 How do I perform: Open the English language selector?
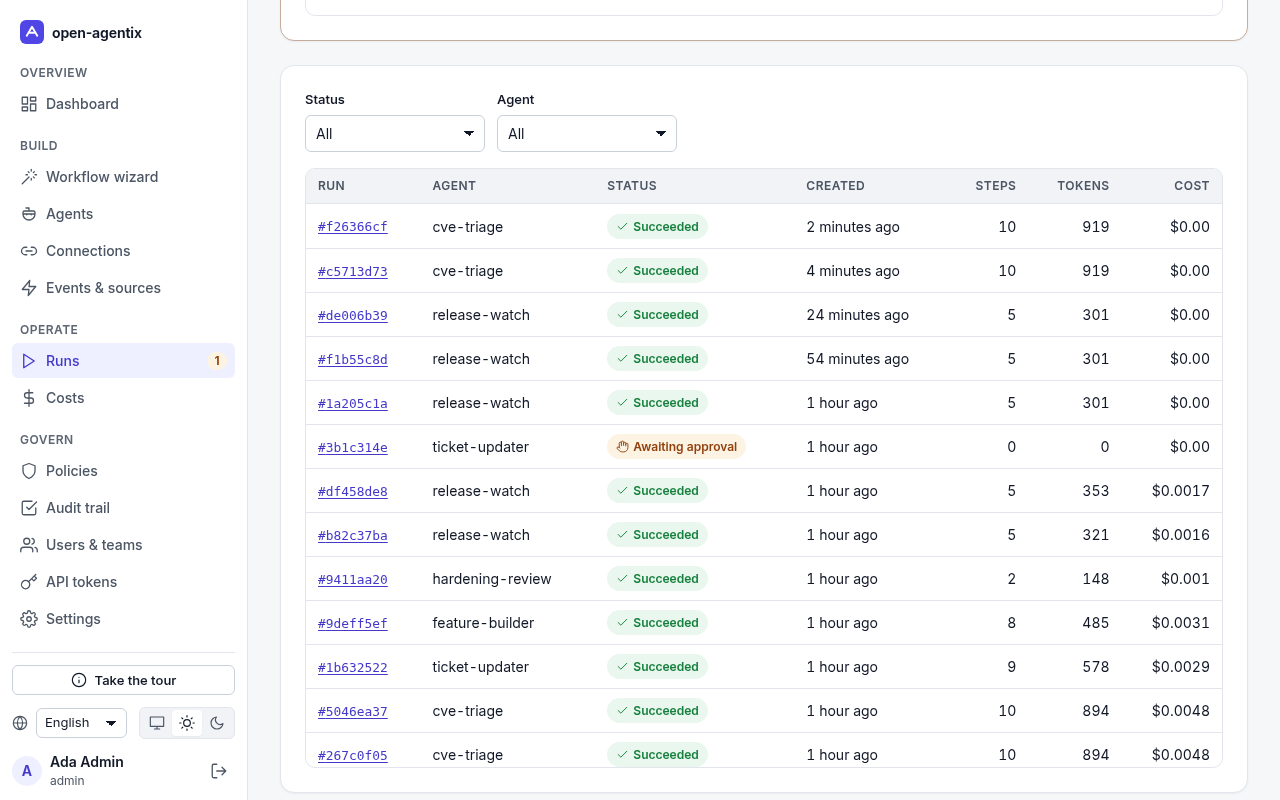click(81, 723)
